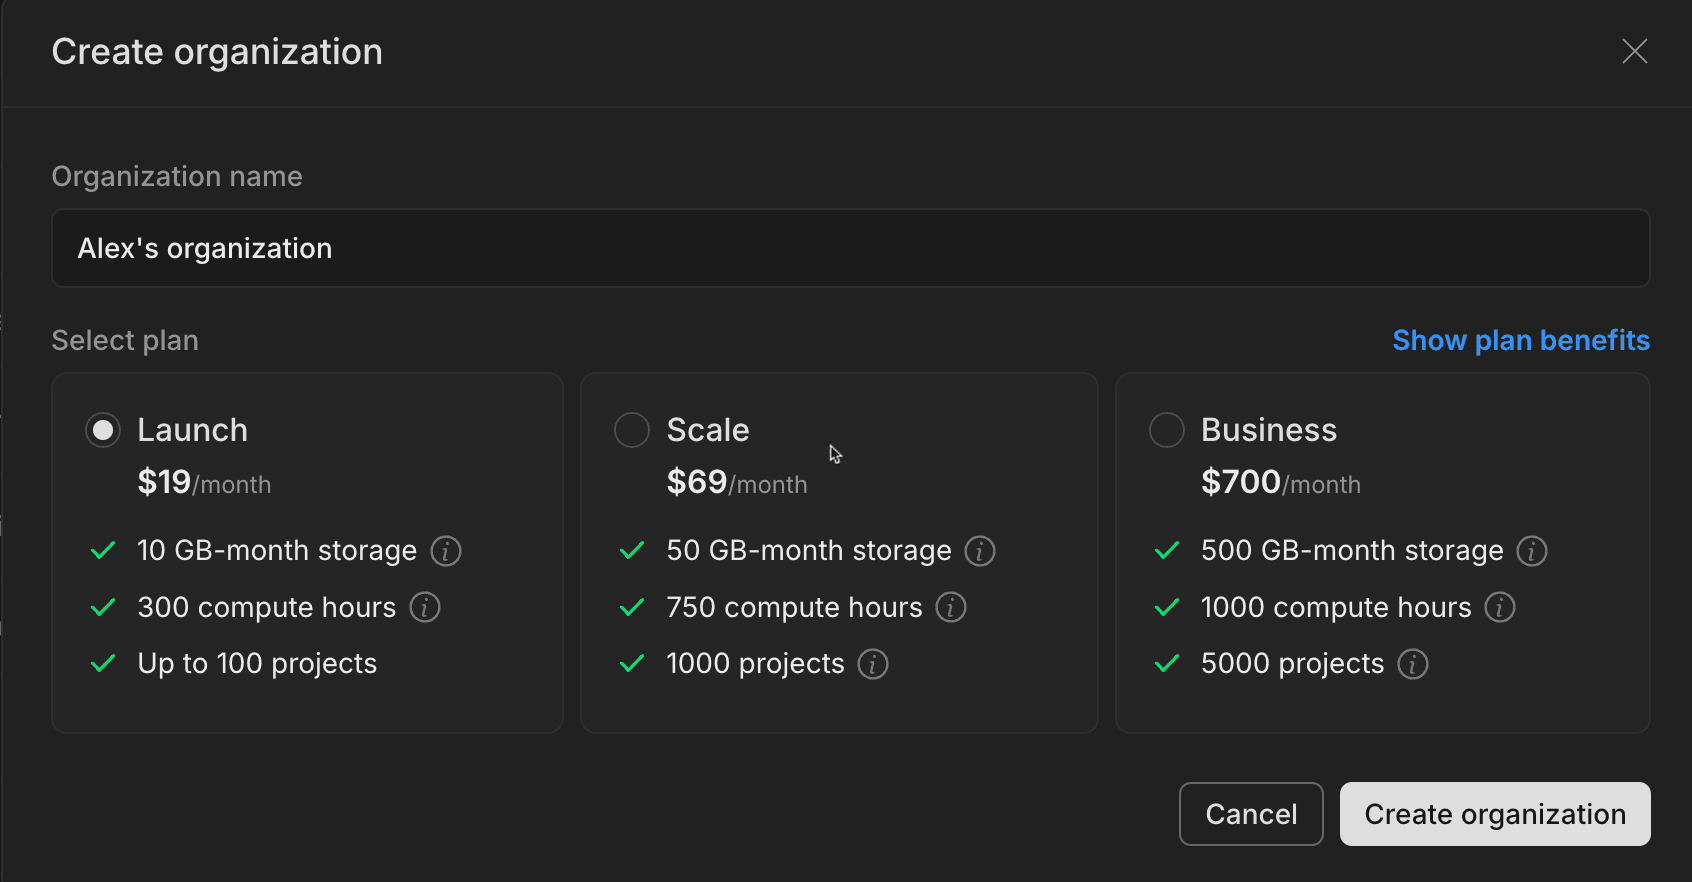Click info icon next to 500 GB-month storage
Screen dimensions: 1692x882
coord(1532,551)
